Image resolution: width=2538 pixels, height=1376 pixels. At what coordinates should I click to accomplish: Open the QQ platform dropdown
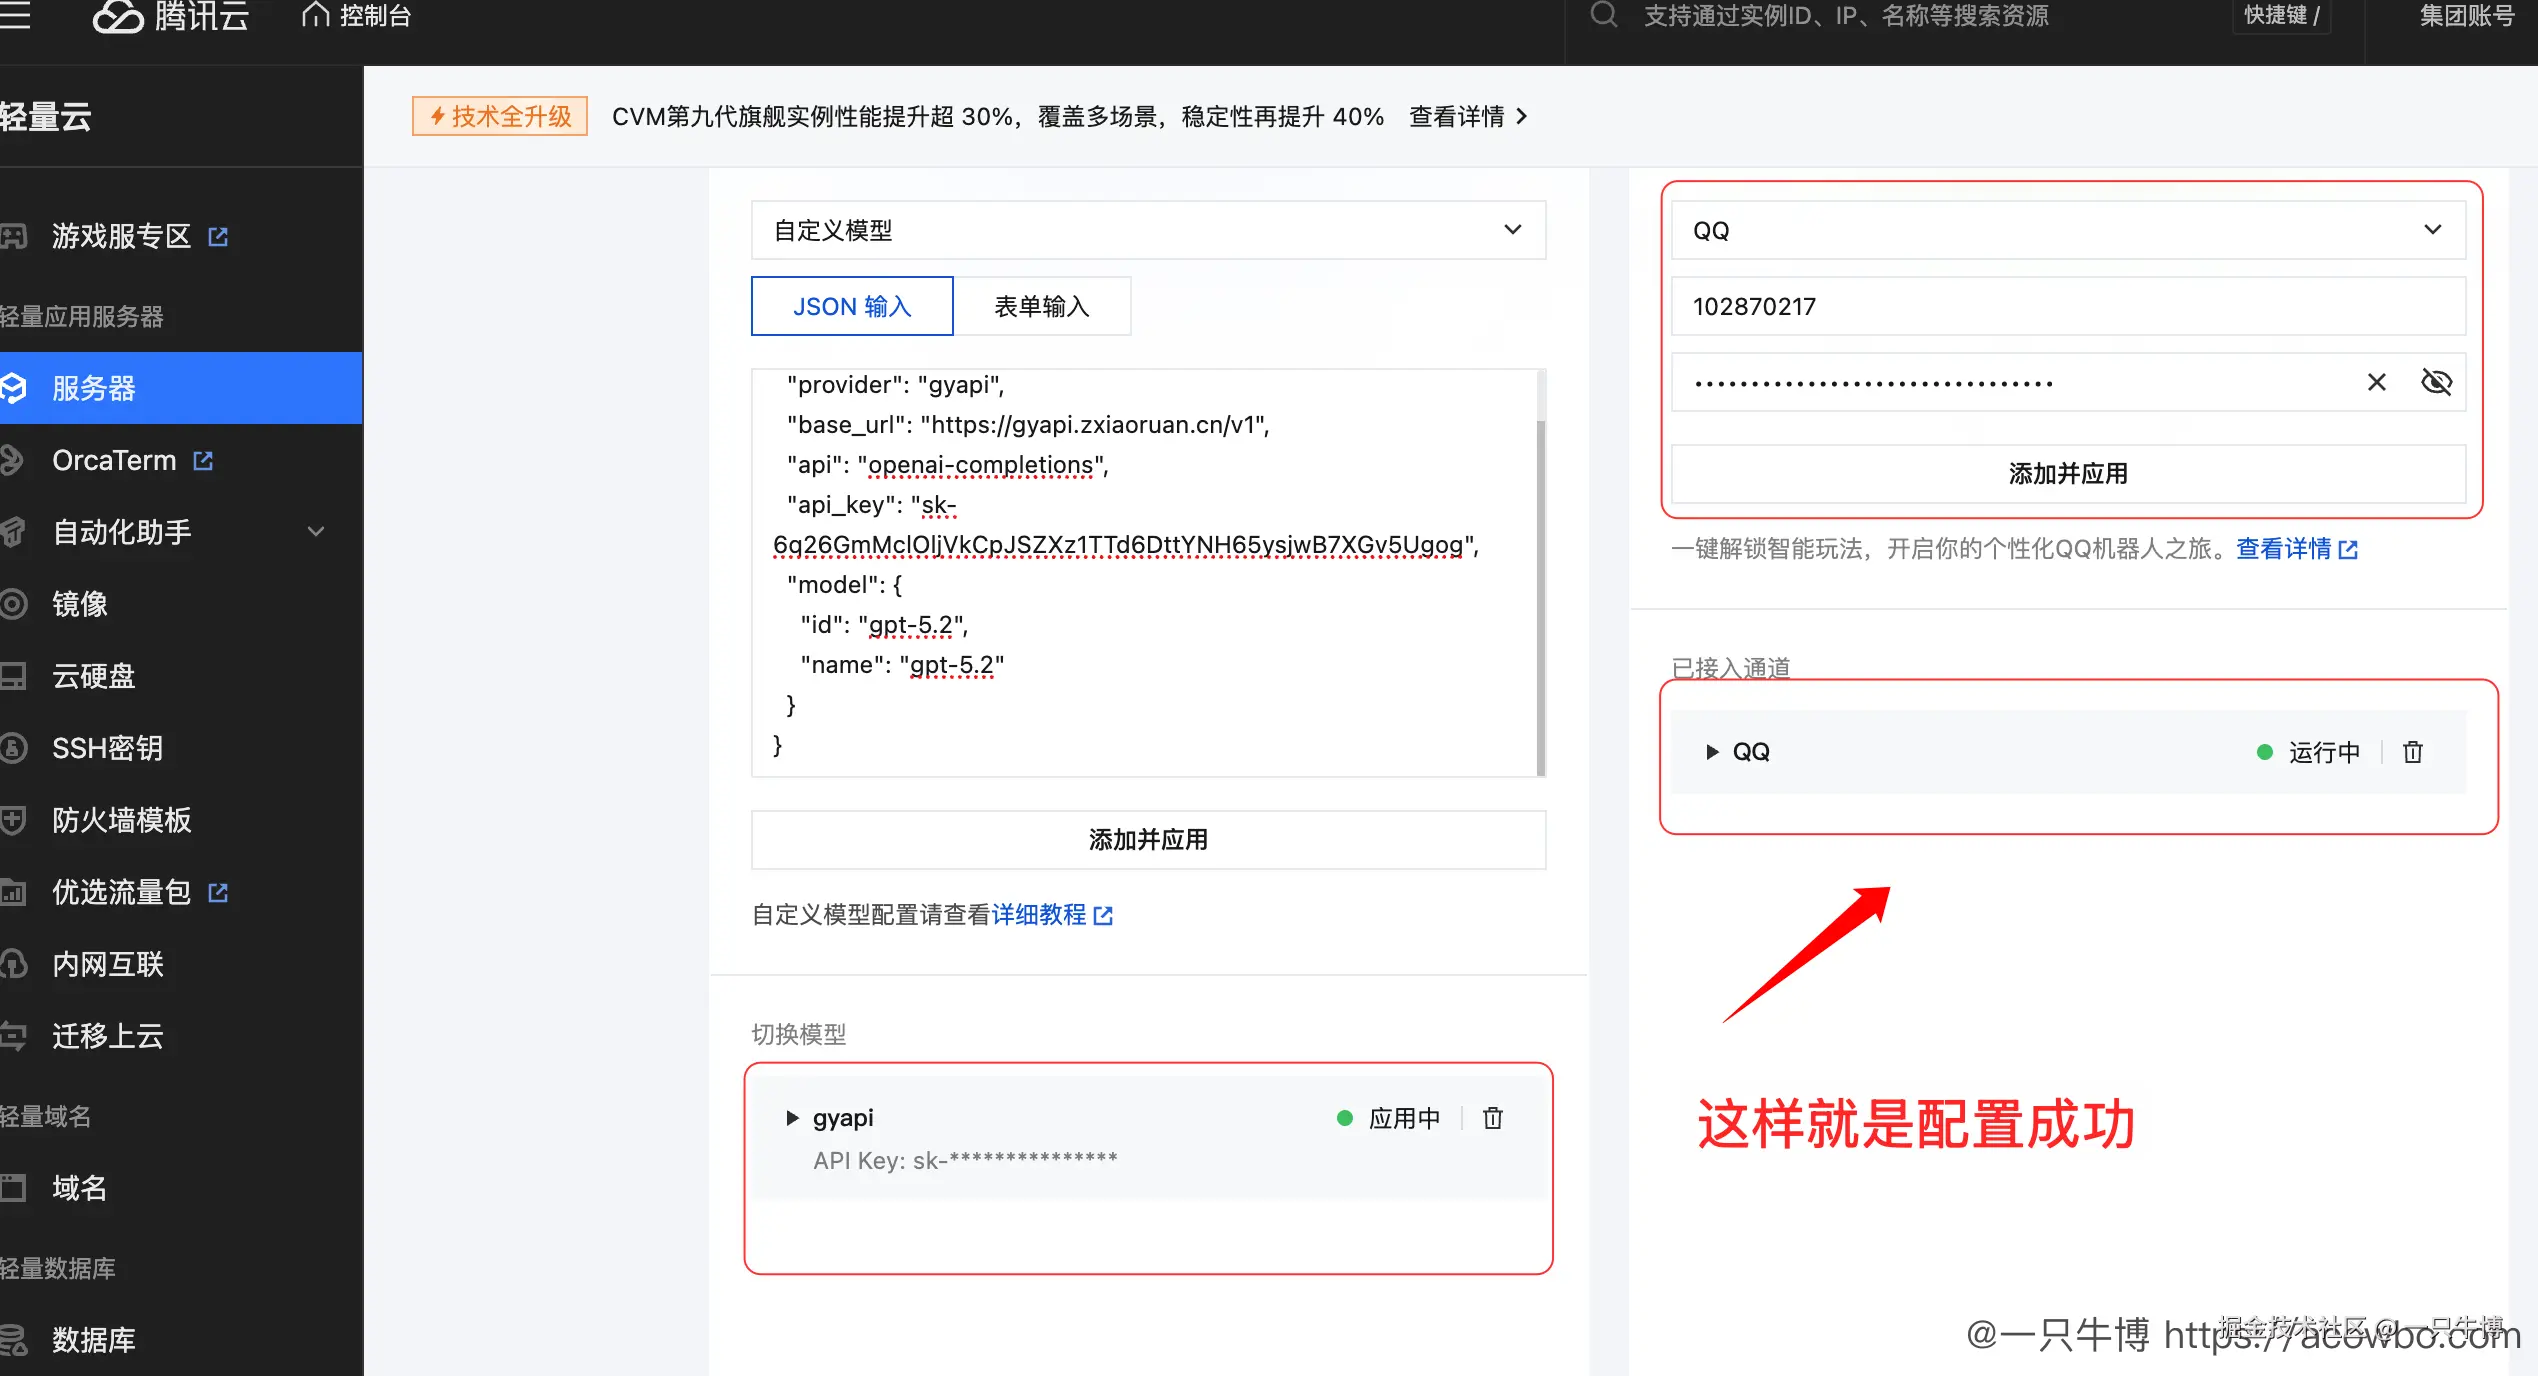(2434, 229)
